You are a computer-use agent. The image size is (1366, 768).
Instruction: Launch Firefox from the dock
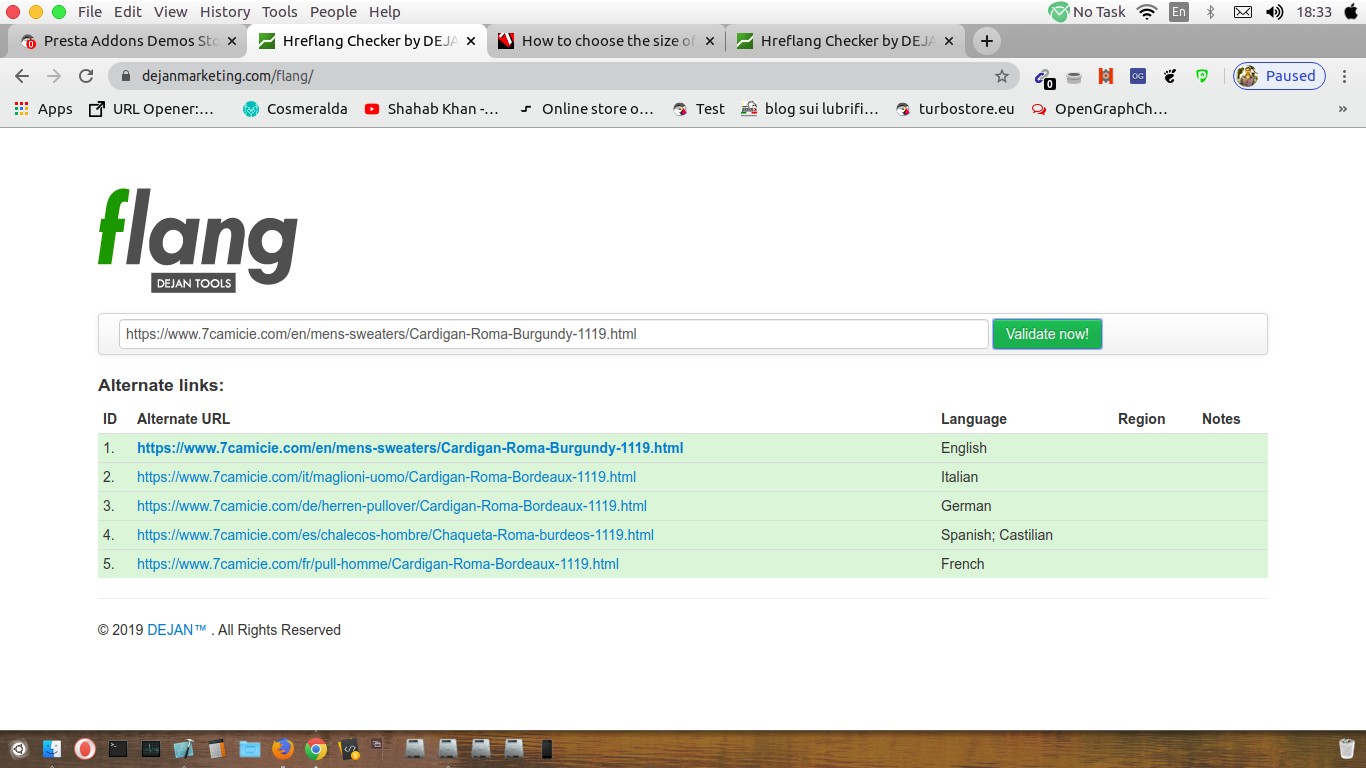[283, 748]
